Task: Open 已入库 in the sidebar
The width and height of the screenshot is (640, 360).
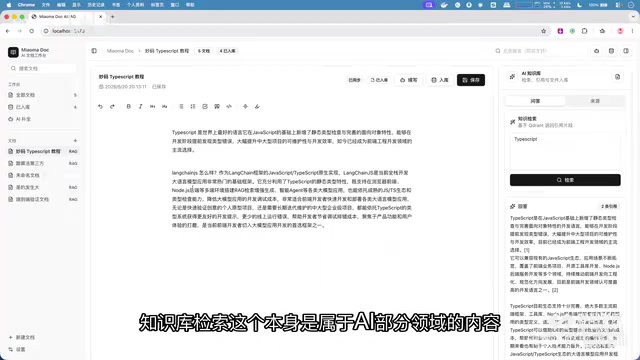Action: point(42,107)
